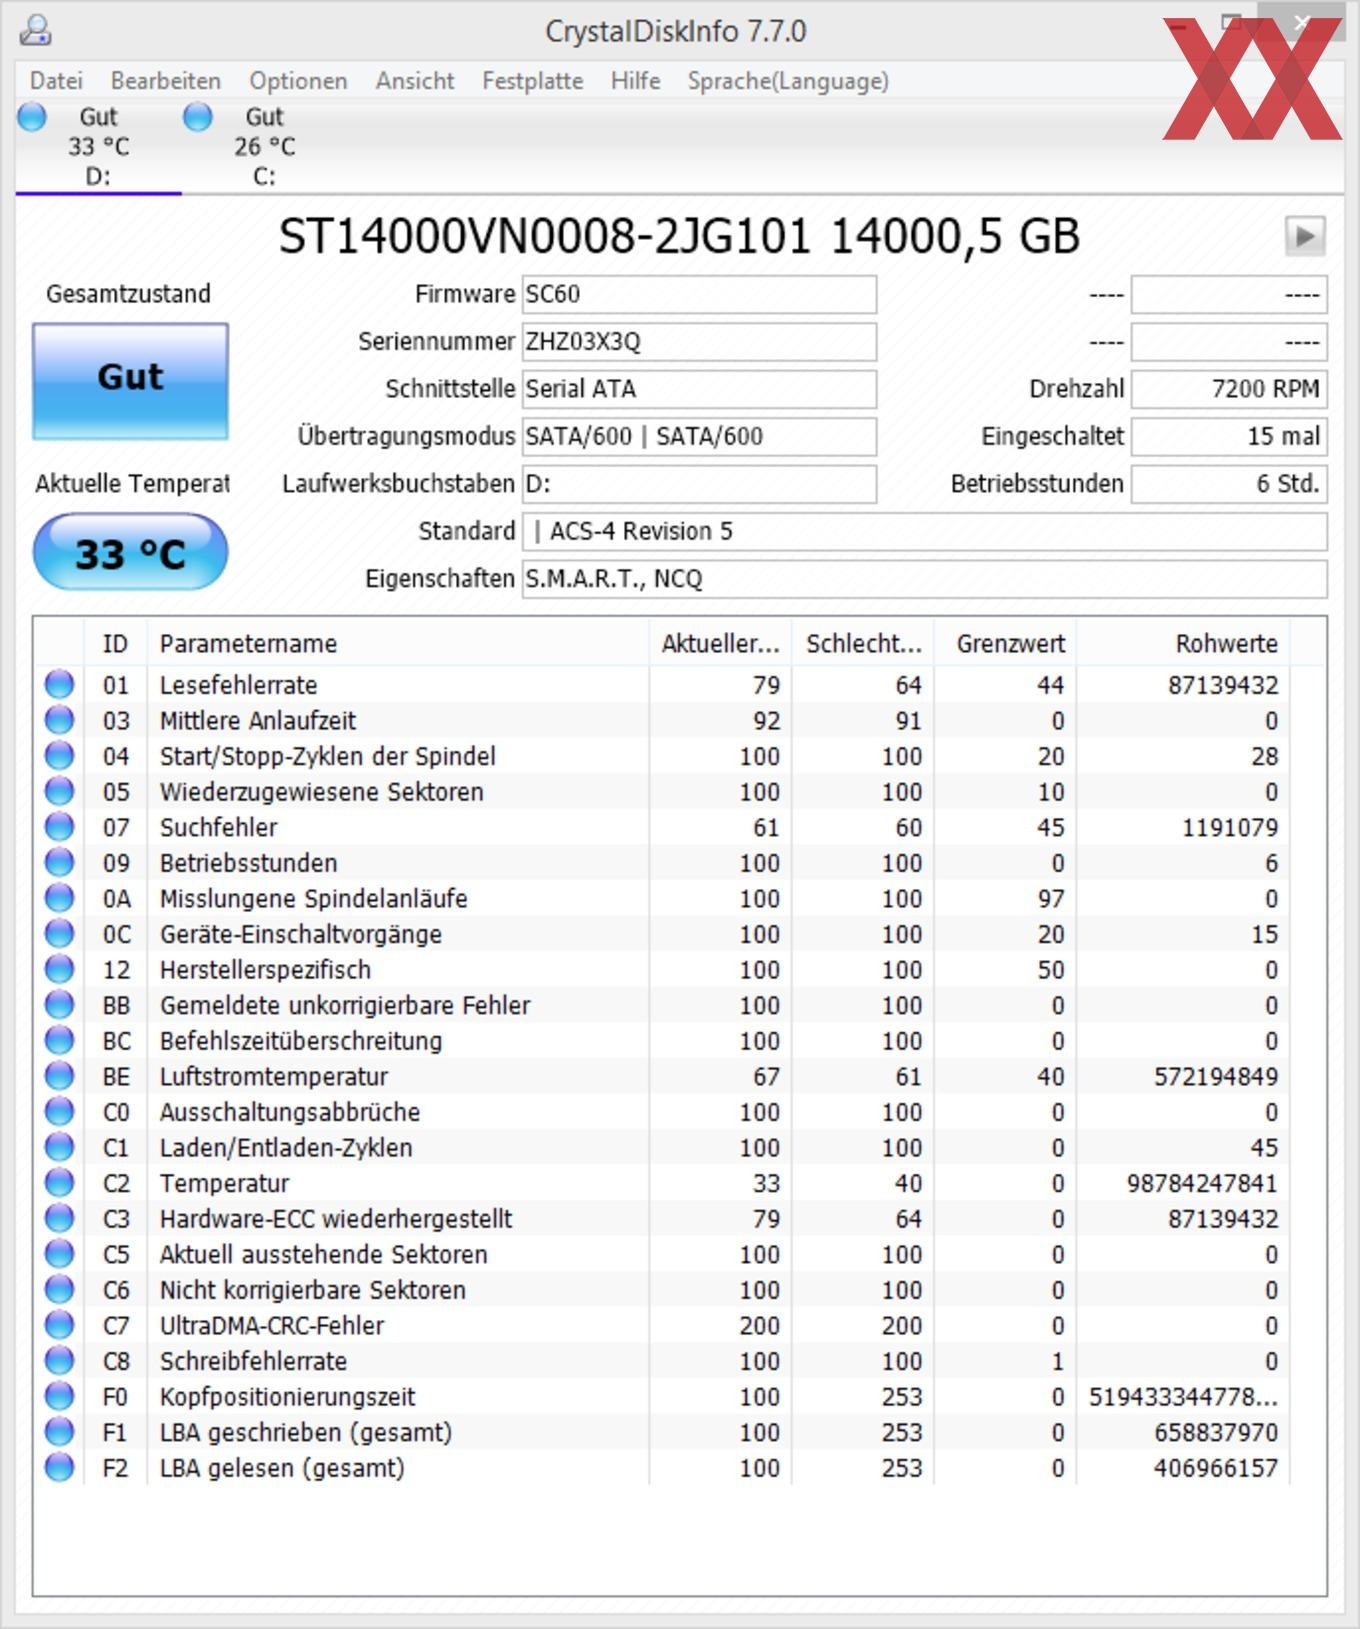Image resolution: width=1360 pixels, height=1629 pixels.
Task: Open the Hilfe menu
Action: [x=636, y=81]
